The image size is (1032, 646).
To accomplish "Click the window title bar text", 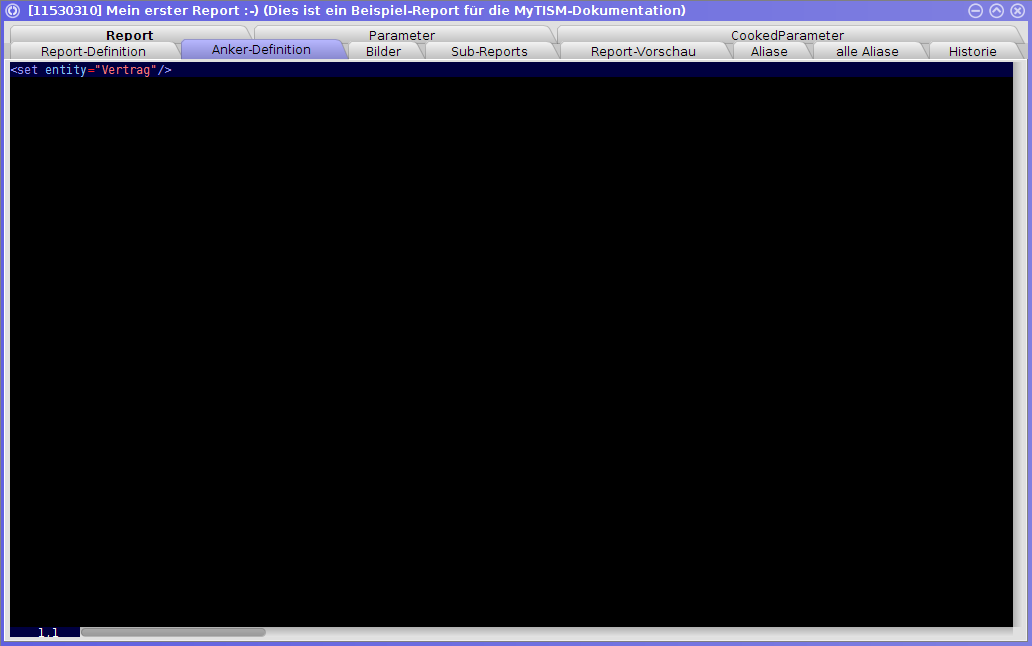I will point(357,10).
